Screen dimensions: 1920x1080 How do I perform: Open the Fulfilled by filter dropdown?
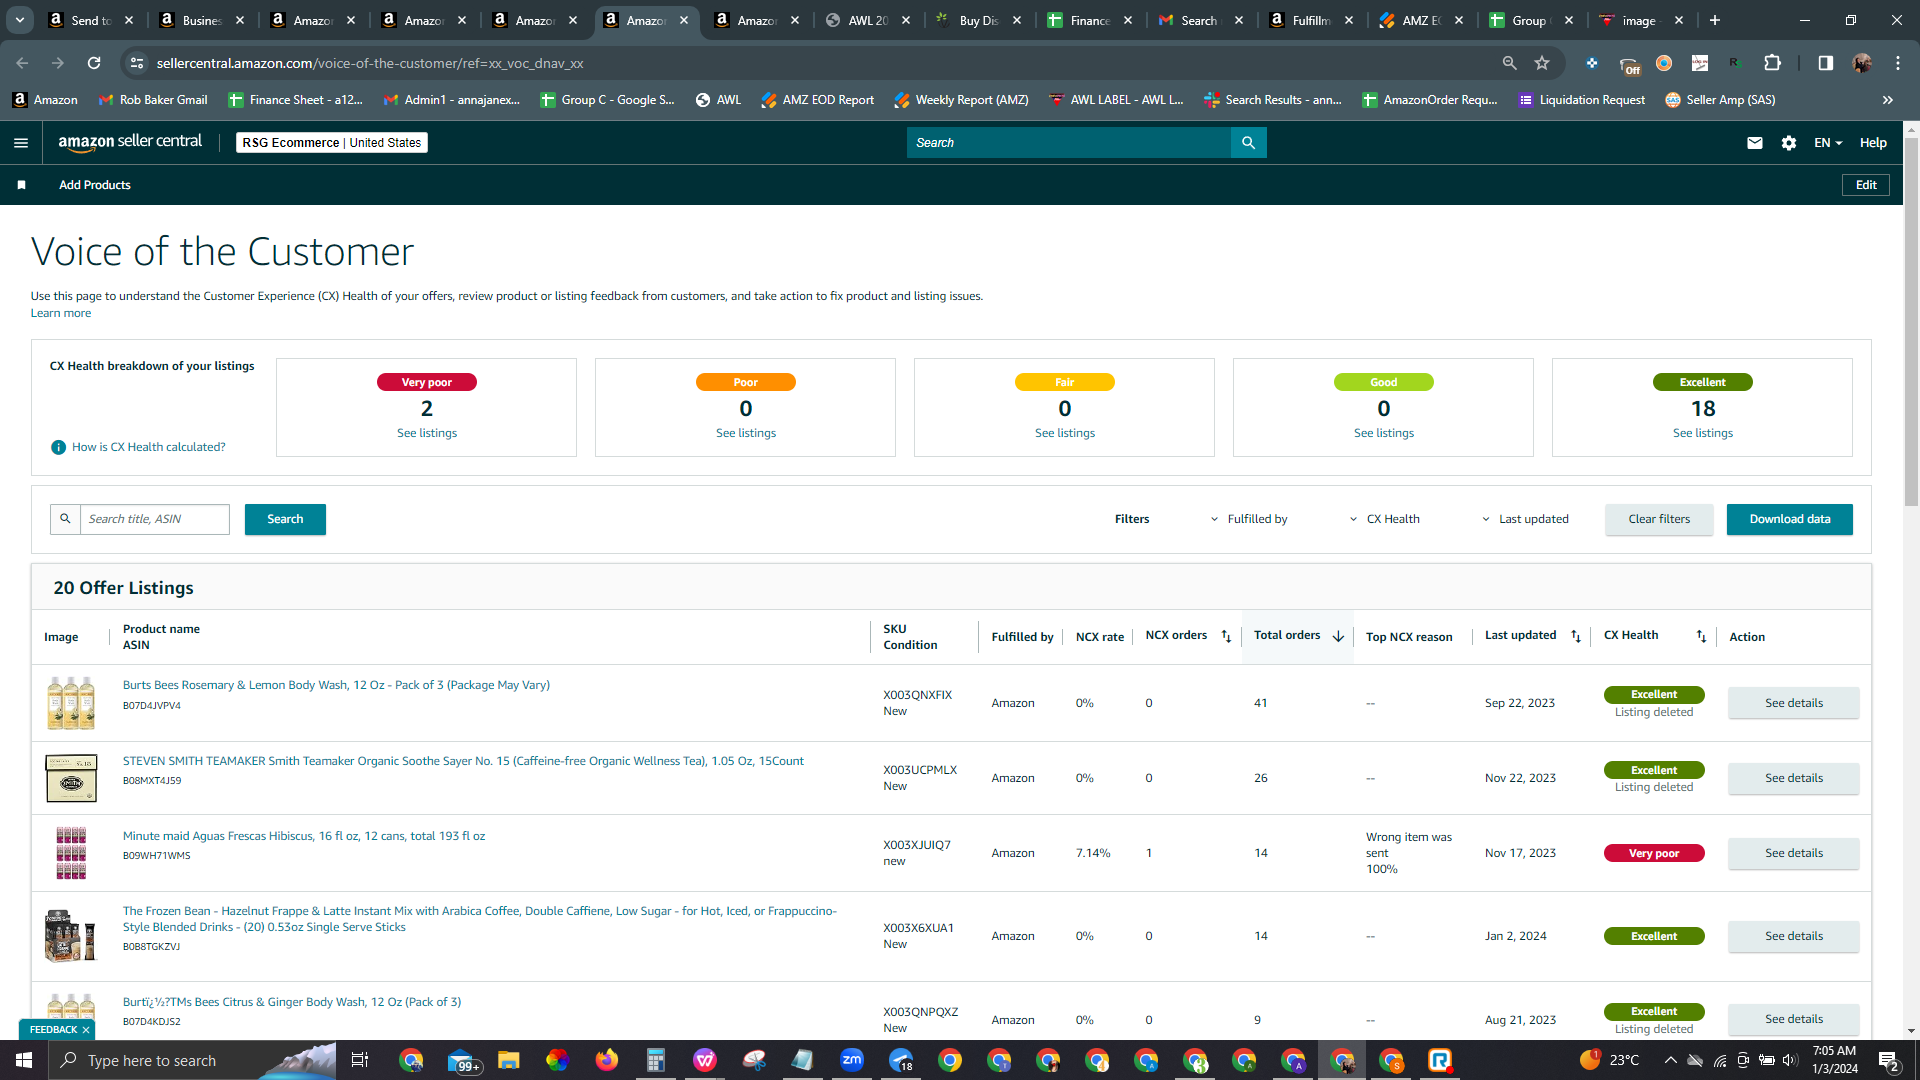coord(1249,519)
